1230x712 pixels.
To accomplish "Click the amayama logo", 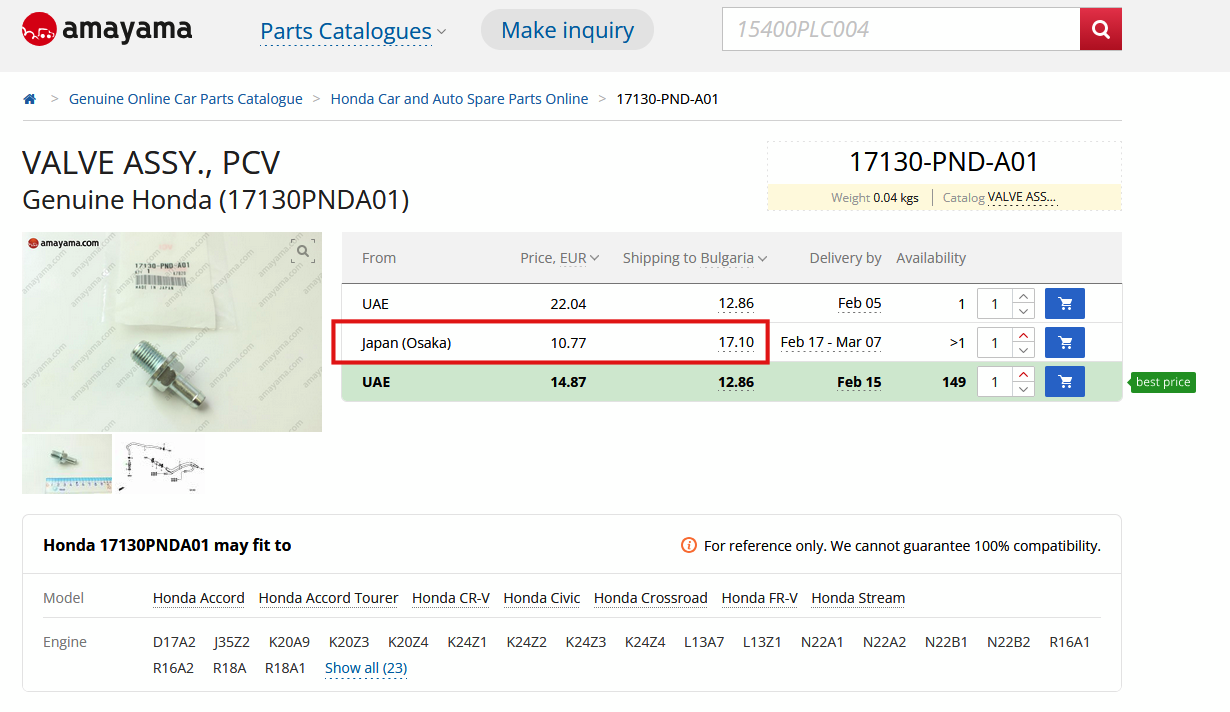I will click(107, 30).
